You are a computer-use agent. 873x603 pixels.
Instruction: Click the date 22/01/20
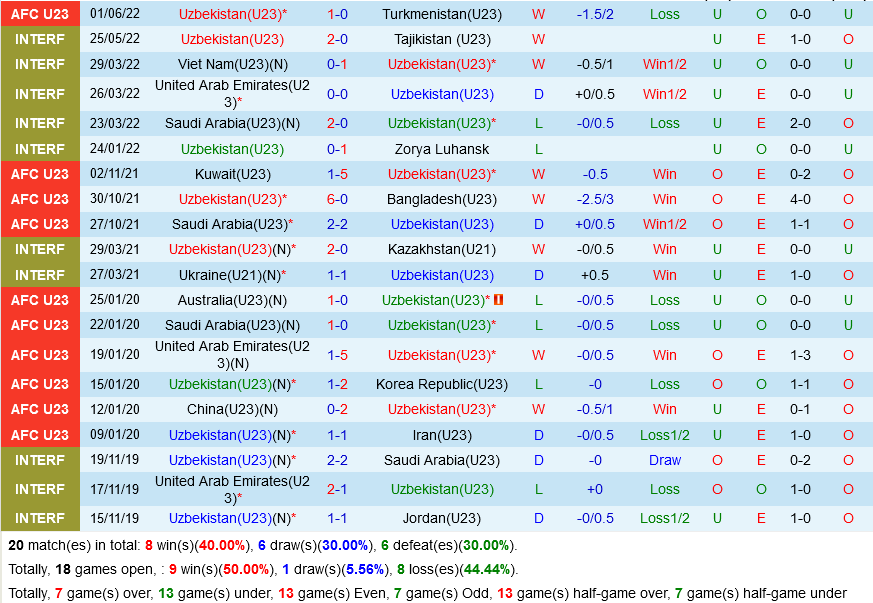(115, 325)
